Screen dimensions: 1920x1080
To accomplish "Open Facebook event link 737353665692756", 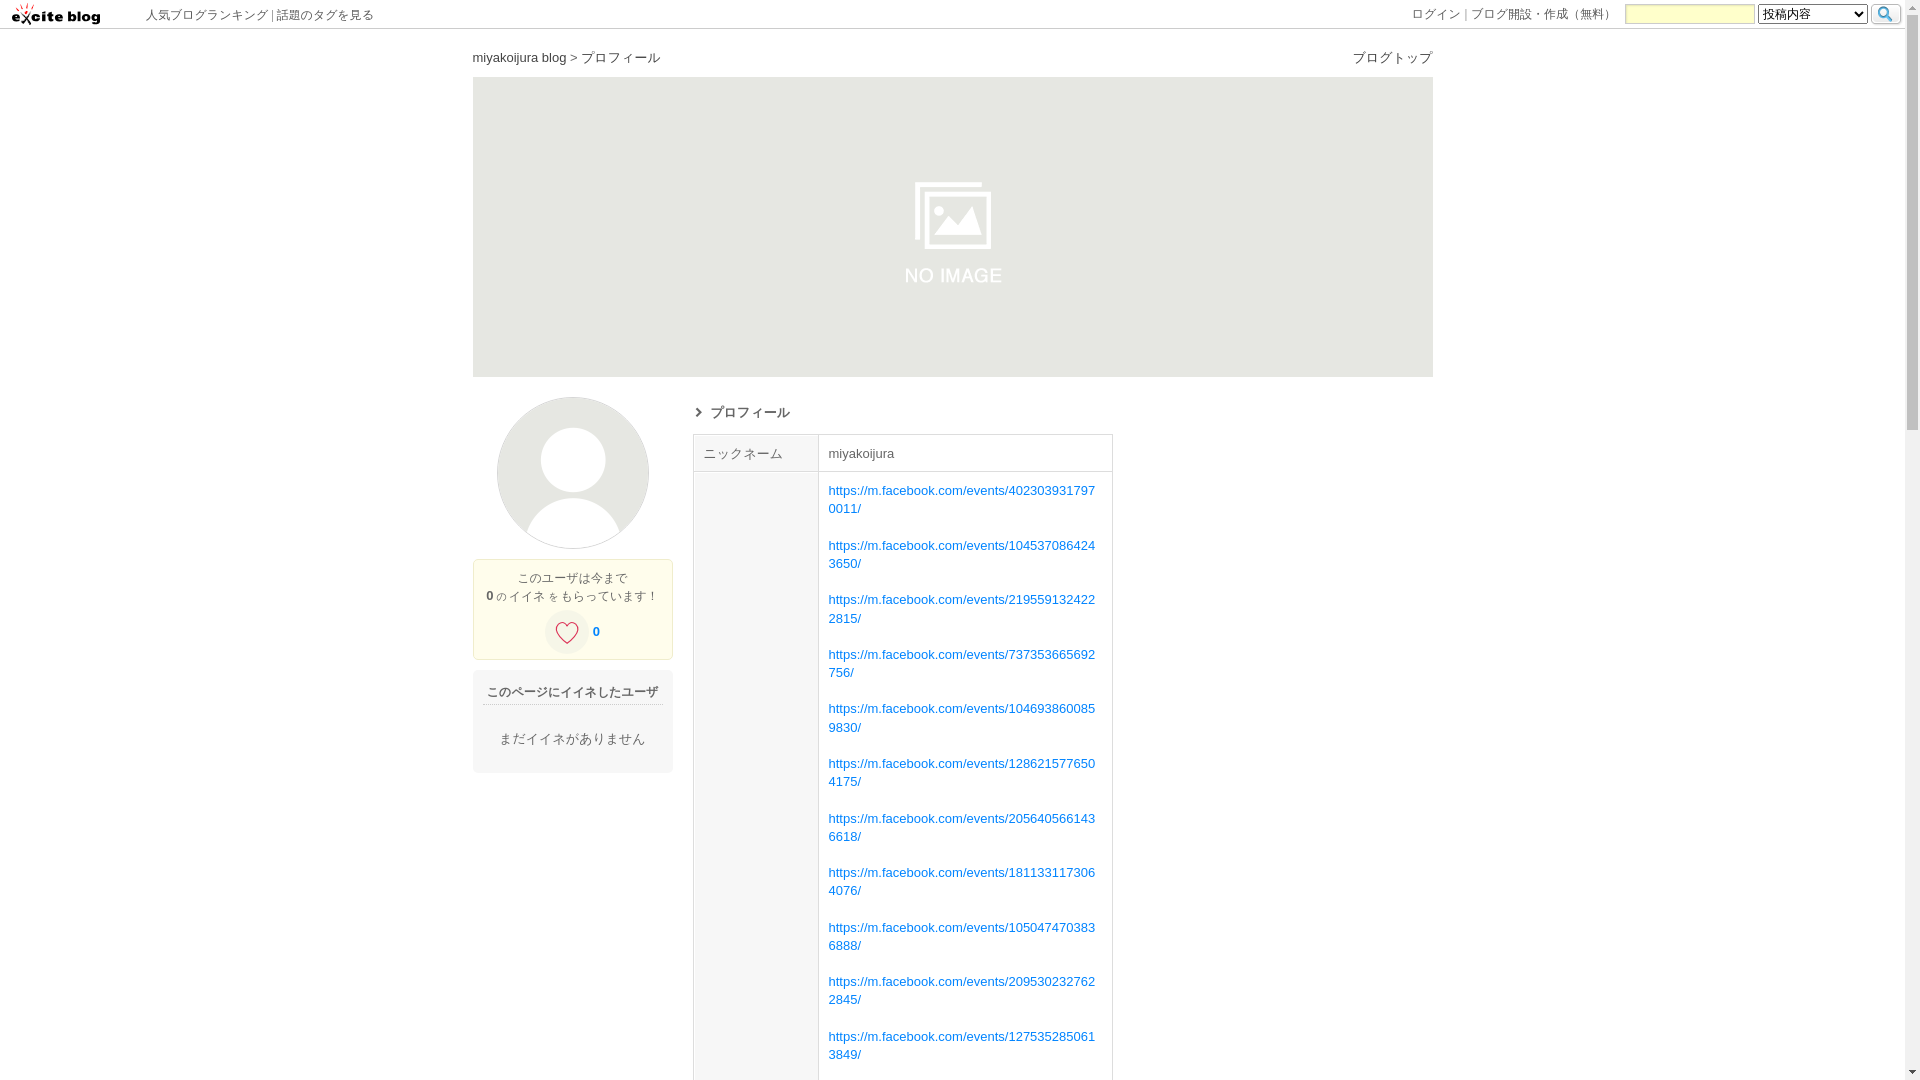I will (961, 664).
